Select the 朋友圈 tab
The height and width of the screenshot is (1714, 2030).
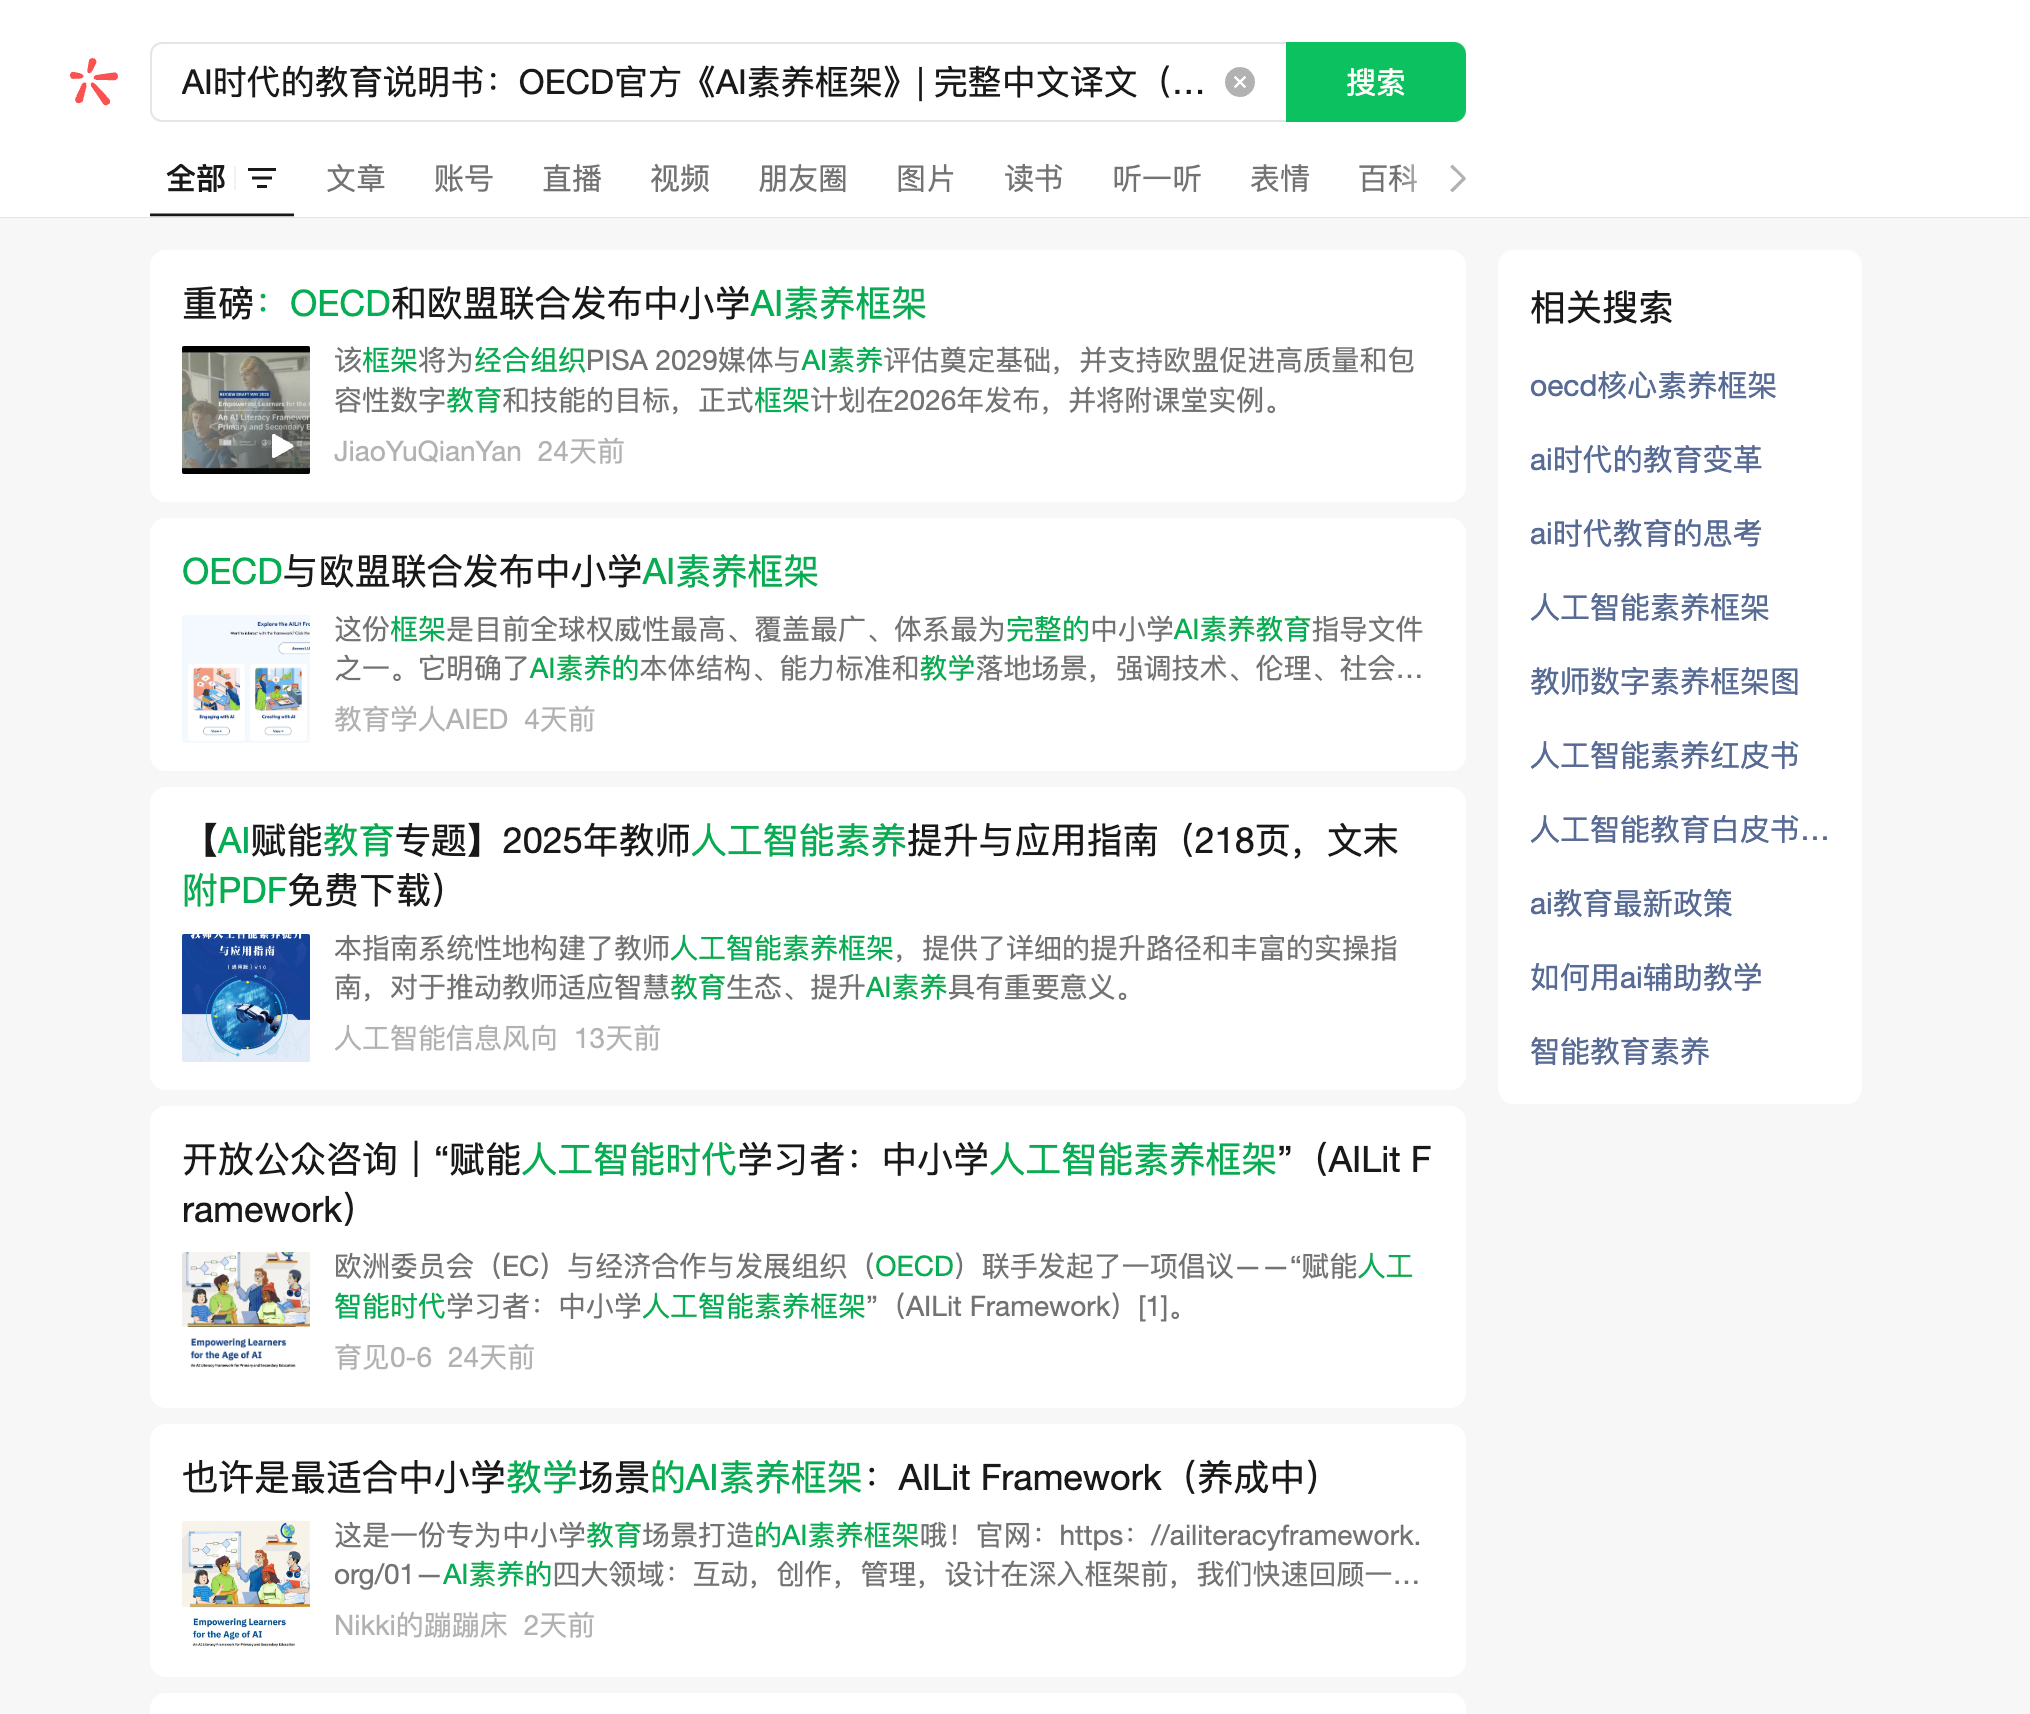coord(802,179)
